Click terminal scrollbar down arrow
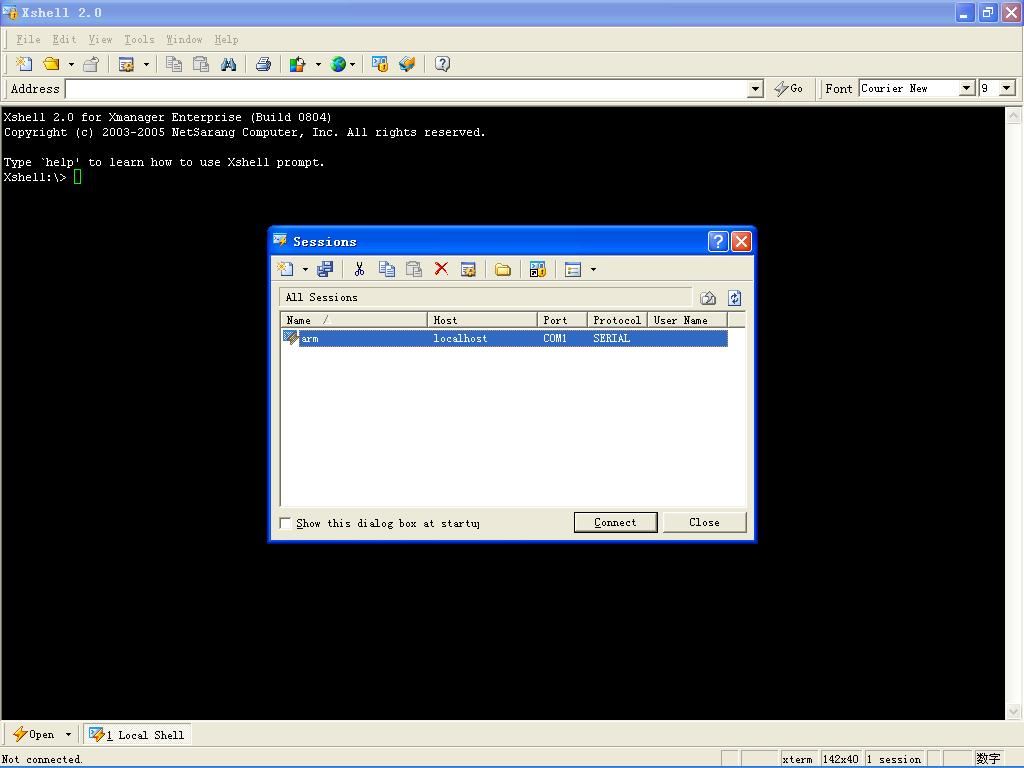Screen dimensions: 1024x768 [x=1014, y=711]
